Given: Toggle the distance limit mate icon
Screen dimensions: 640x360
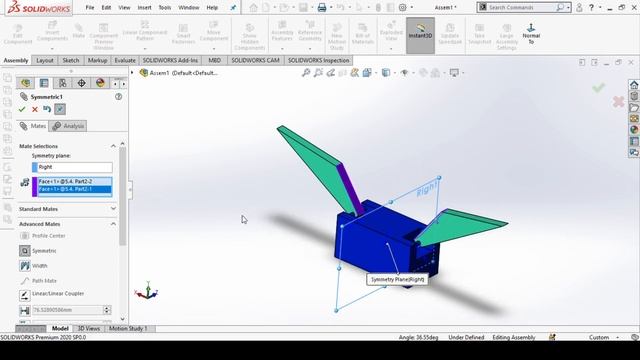Looking at the screenshot, I should pyautogui.click(x=24, y=311).
